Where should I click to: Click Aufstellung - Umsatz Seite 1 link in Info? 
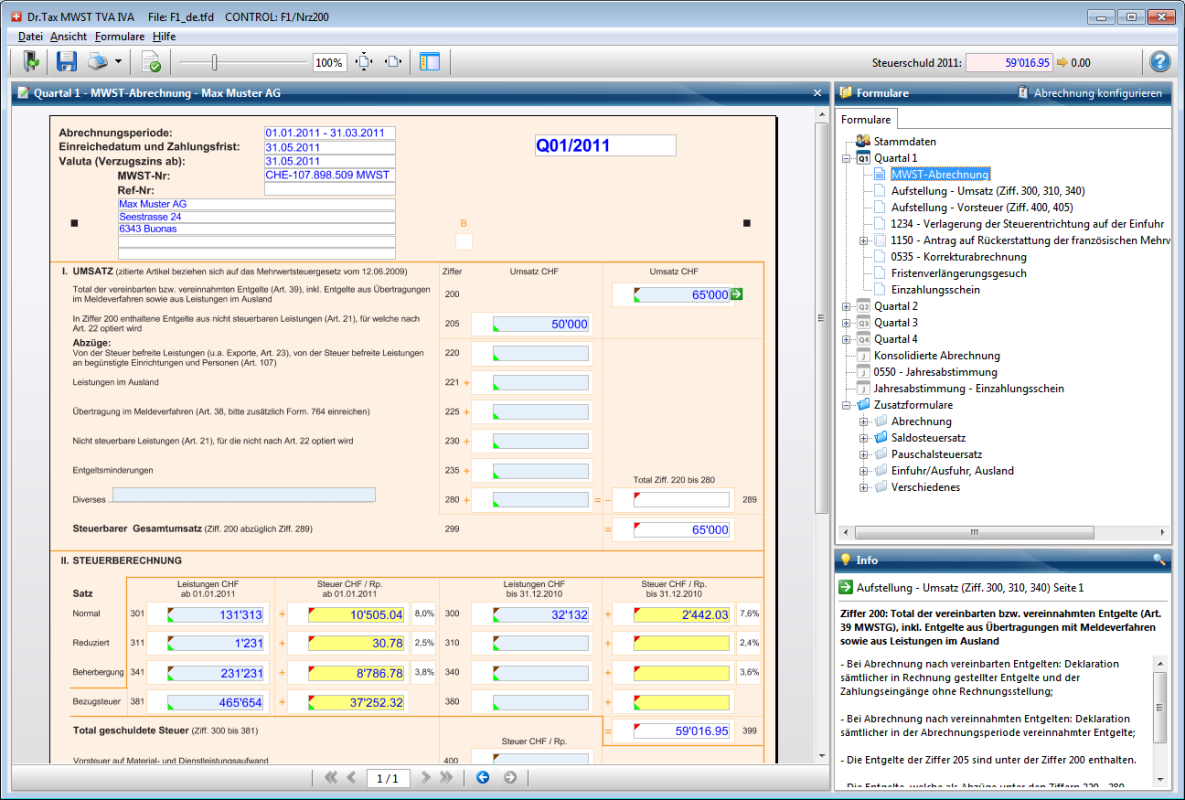pyautogui.click(x=970, y=588)
